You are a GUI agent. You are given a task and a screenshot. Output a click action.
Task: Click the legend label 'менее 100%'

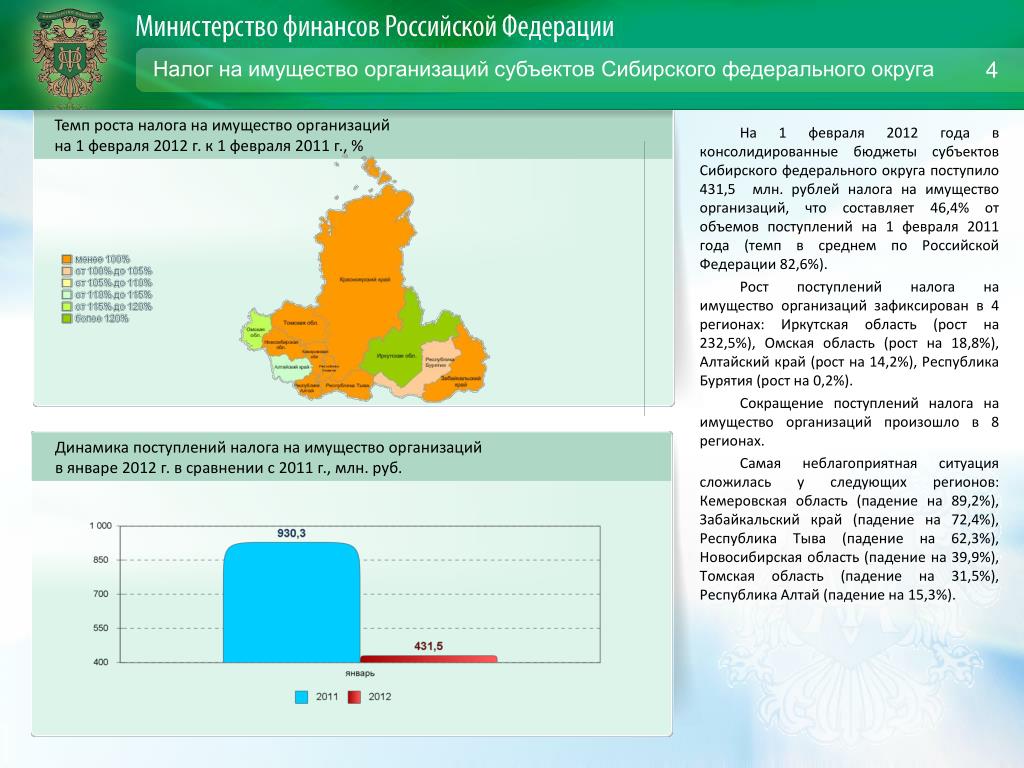102,259
